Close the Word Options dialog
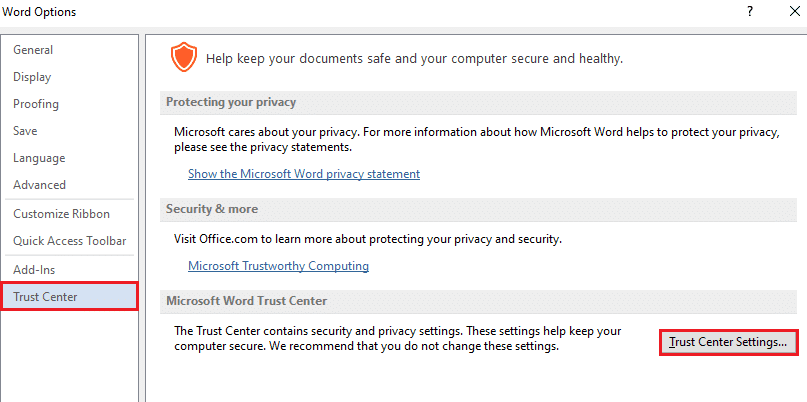 (x=790, y=12)
